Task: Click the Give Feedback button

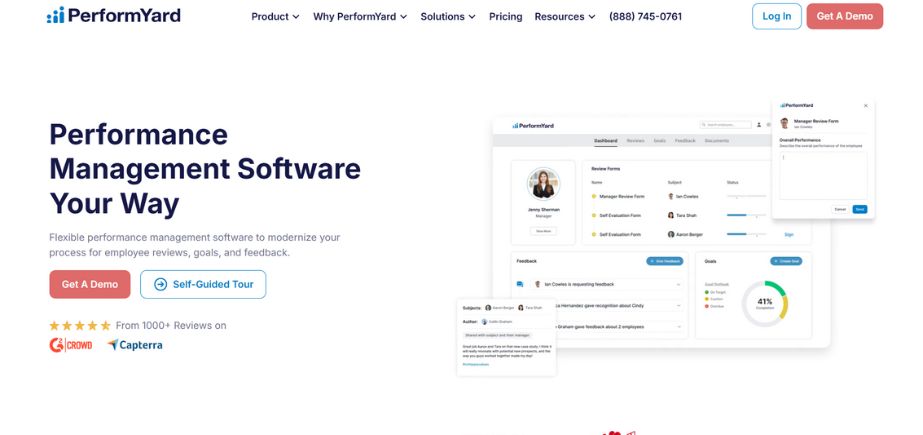Action: [x=665, y=261]
